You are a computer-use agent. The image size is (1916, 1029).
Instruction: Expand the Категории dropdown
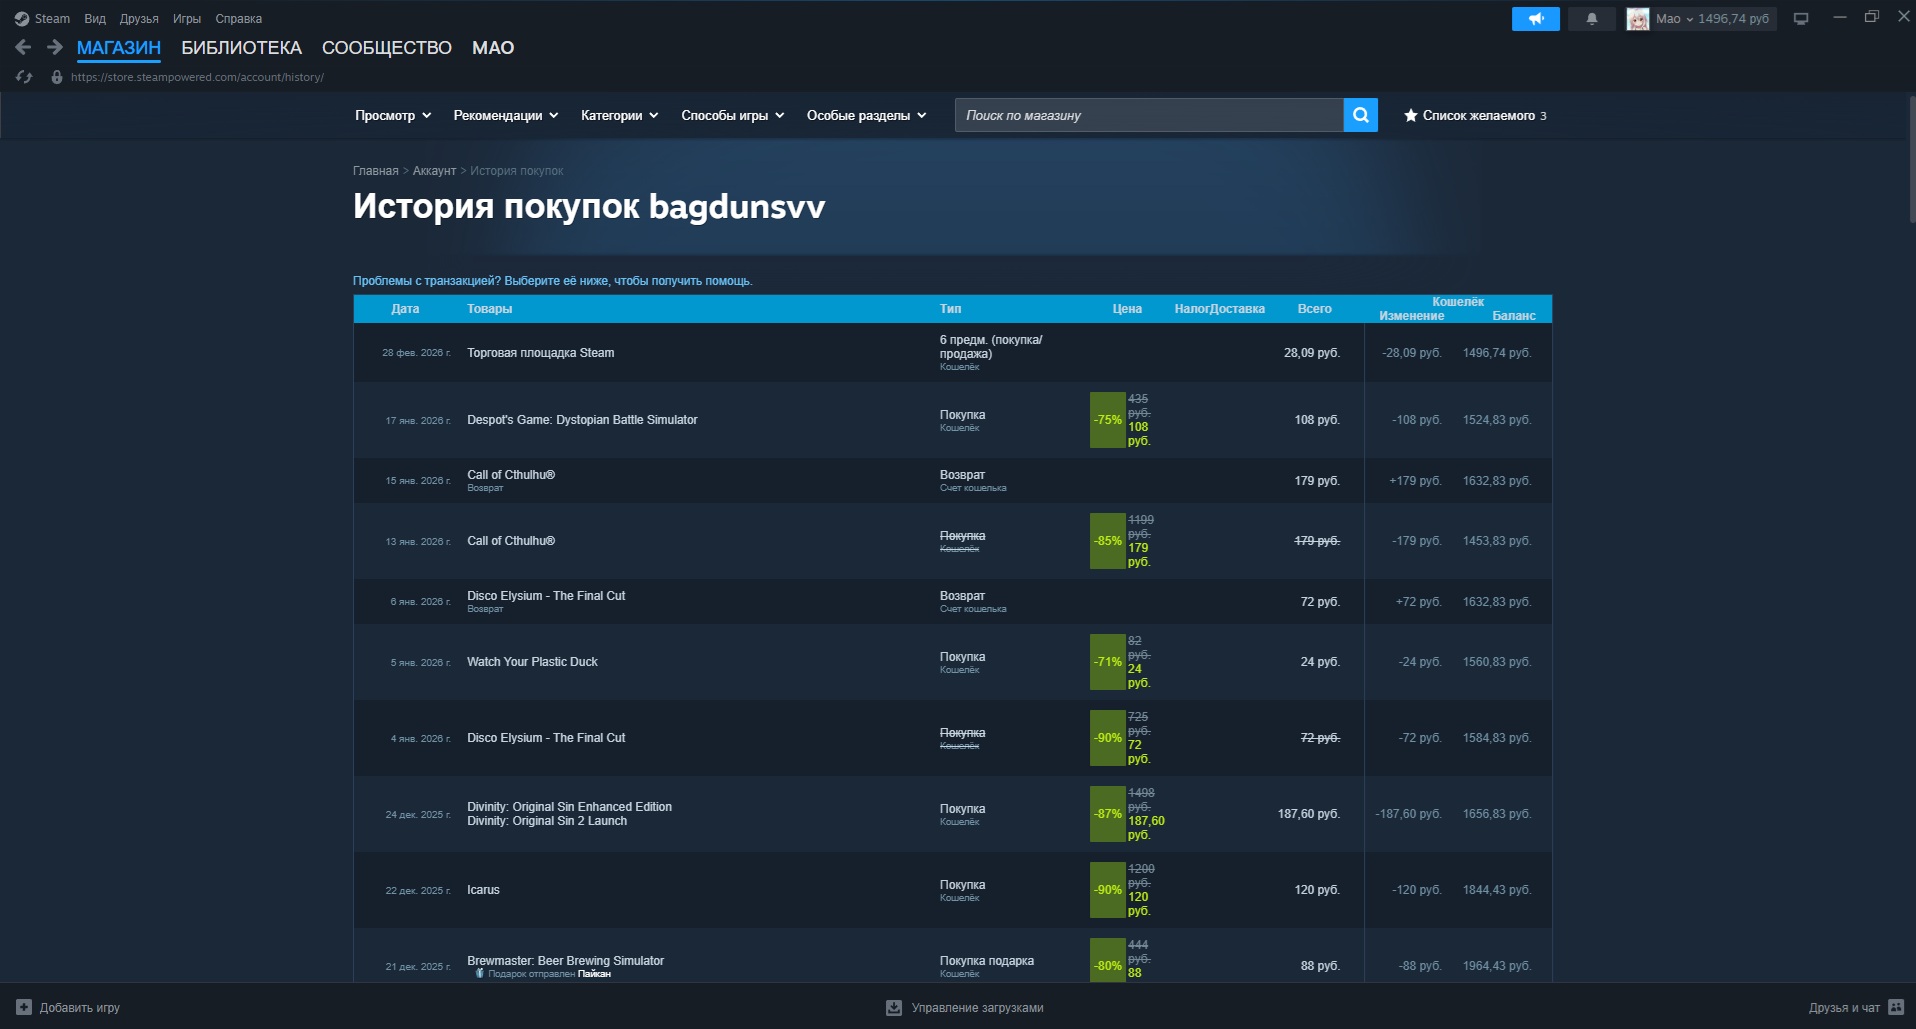click(620, 115)
